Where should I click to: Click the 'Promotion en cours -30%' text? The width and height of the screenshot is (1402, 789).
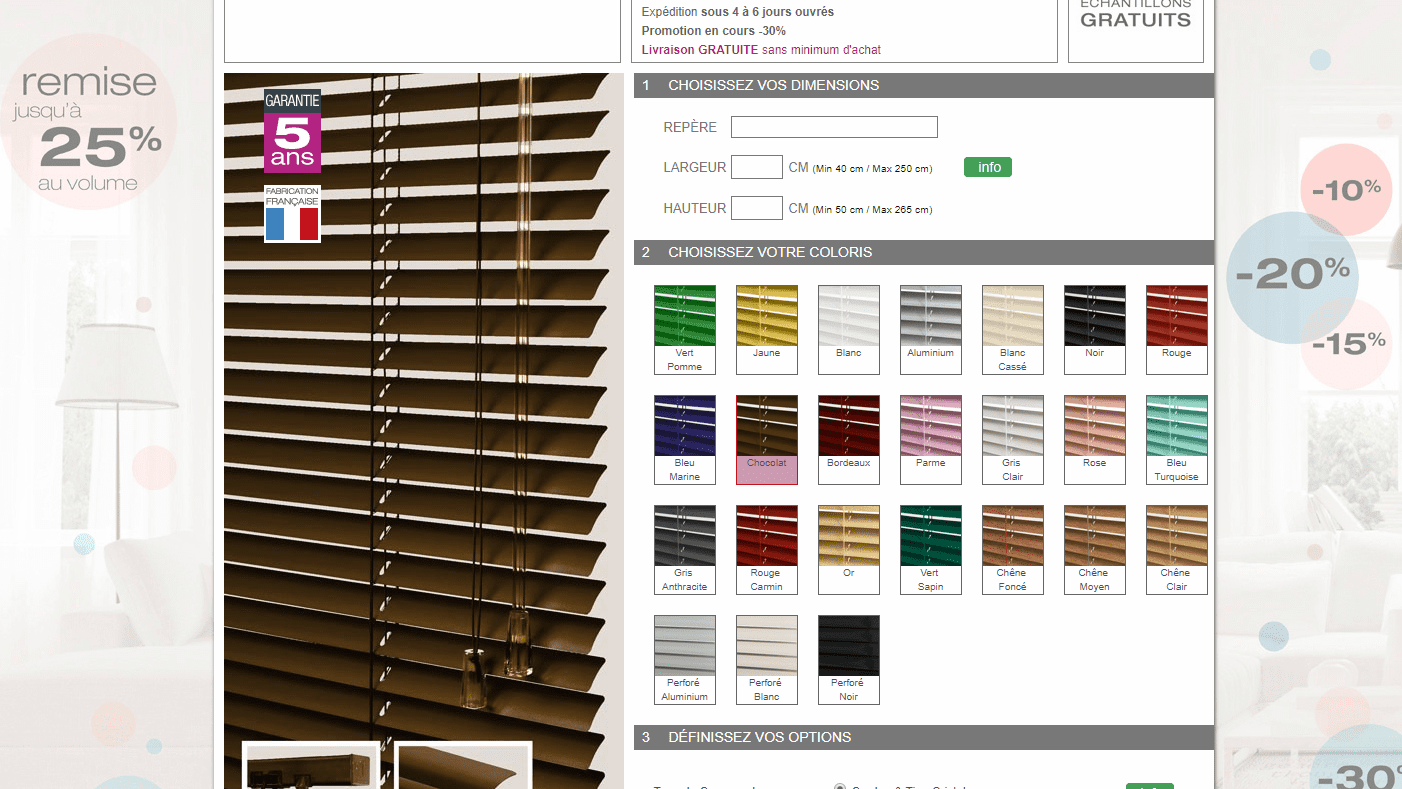coord(714,31)
